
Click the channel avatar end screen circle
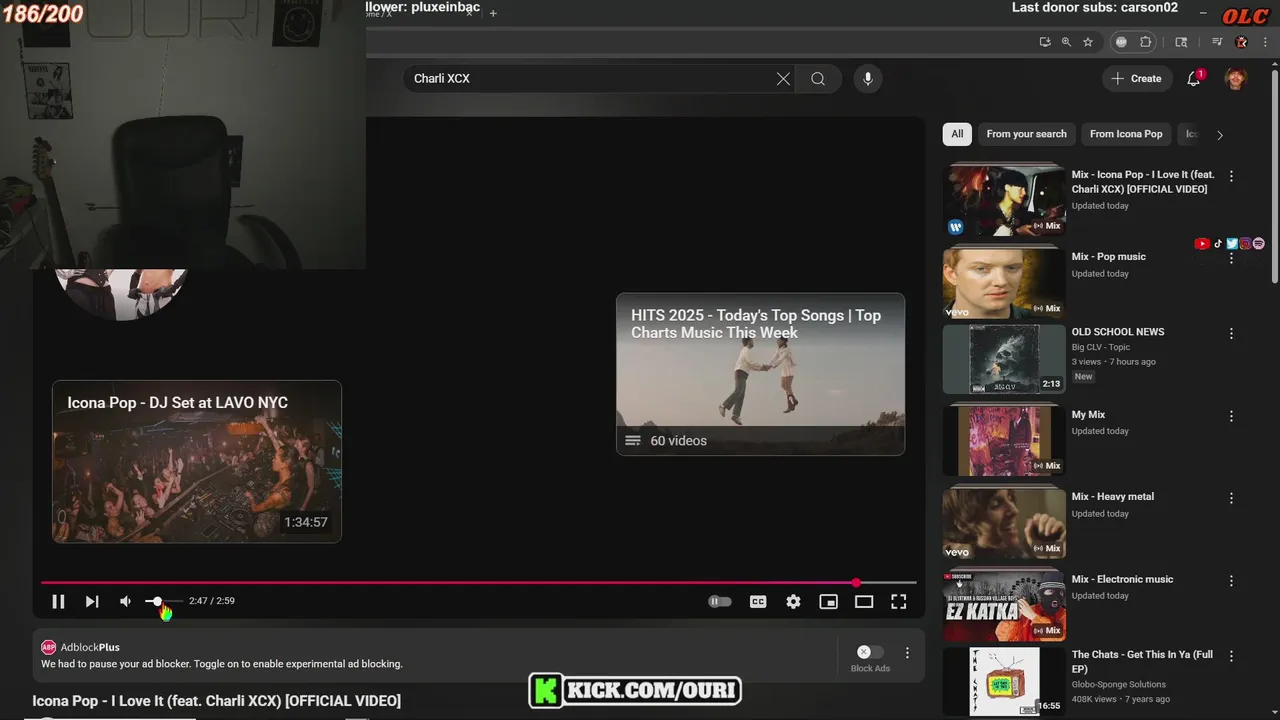click(121, 294)
